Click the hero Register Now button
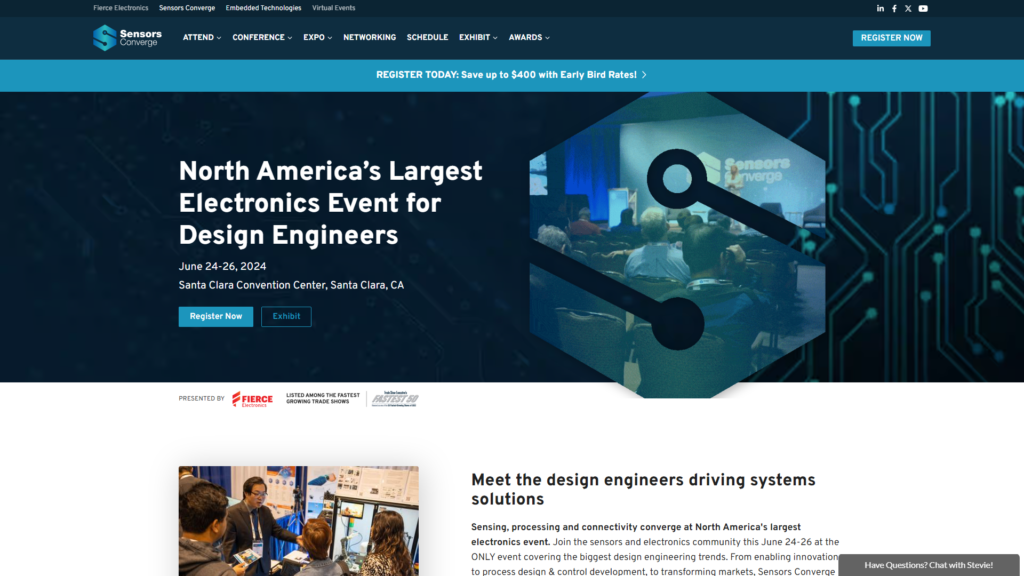Image resolution: width=1024 pixels, height=576 pixels. click(216, 317)
